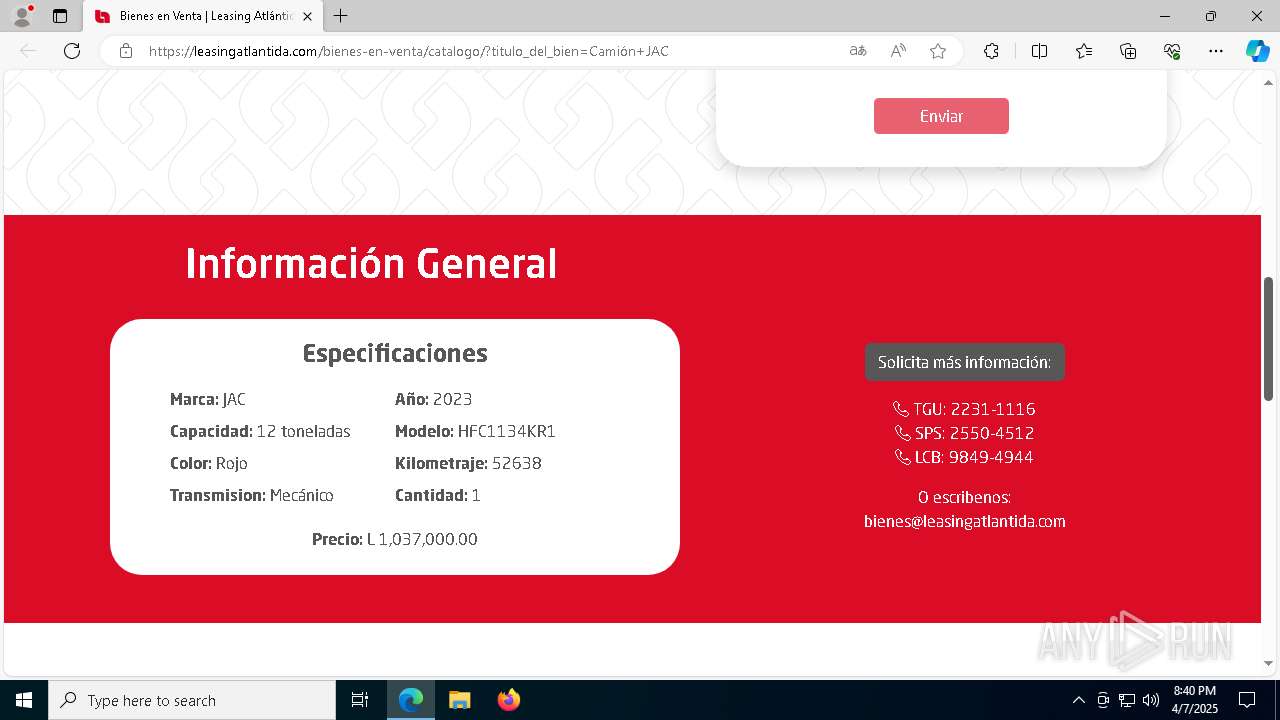Screen dimensions: 1280x720
Task: Click Capacidad: 12 toneladas text
Action: pyautogui.click(x=260, y=431)
